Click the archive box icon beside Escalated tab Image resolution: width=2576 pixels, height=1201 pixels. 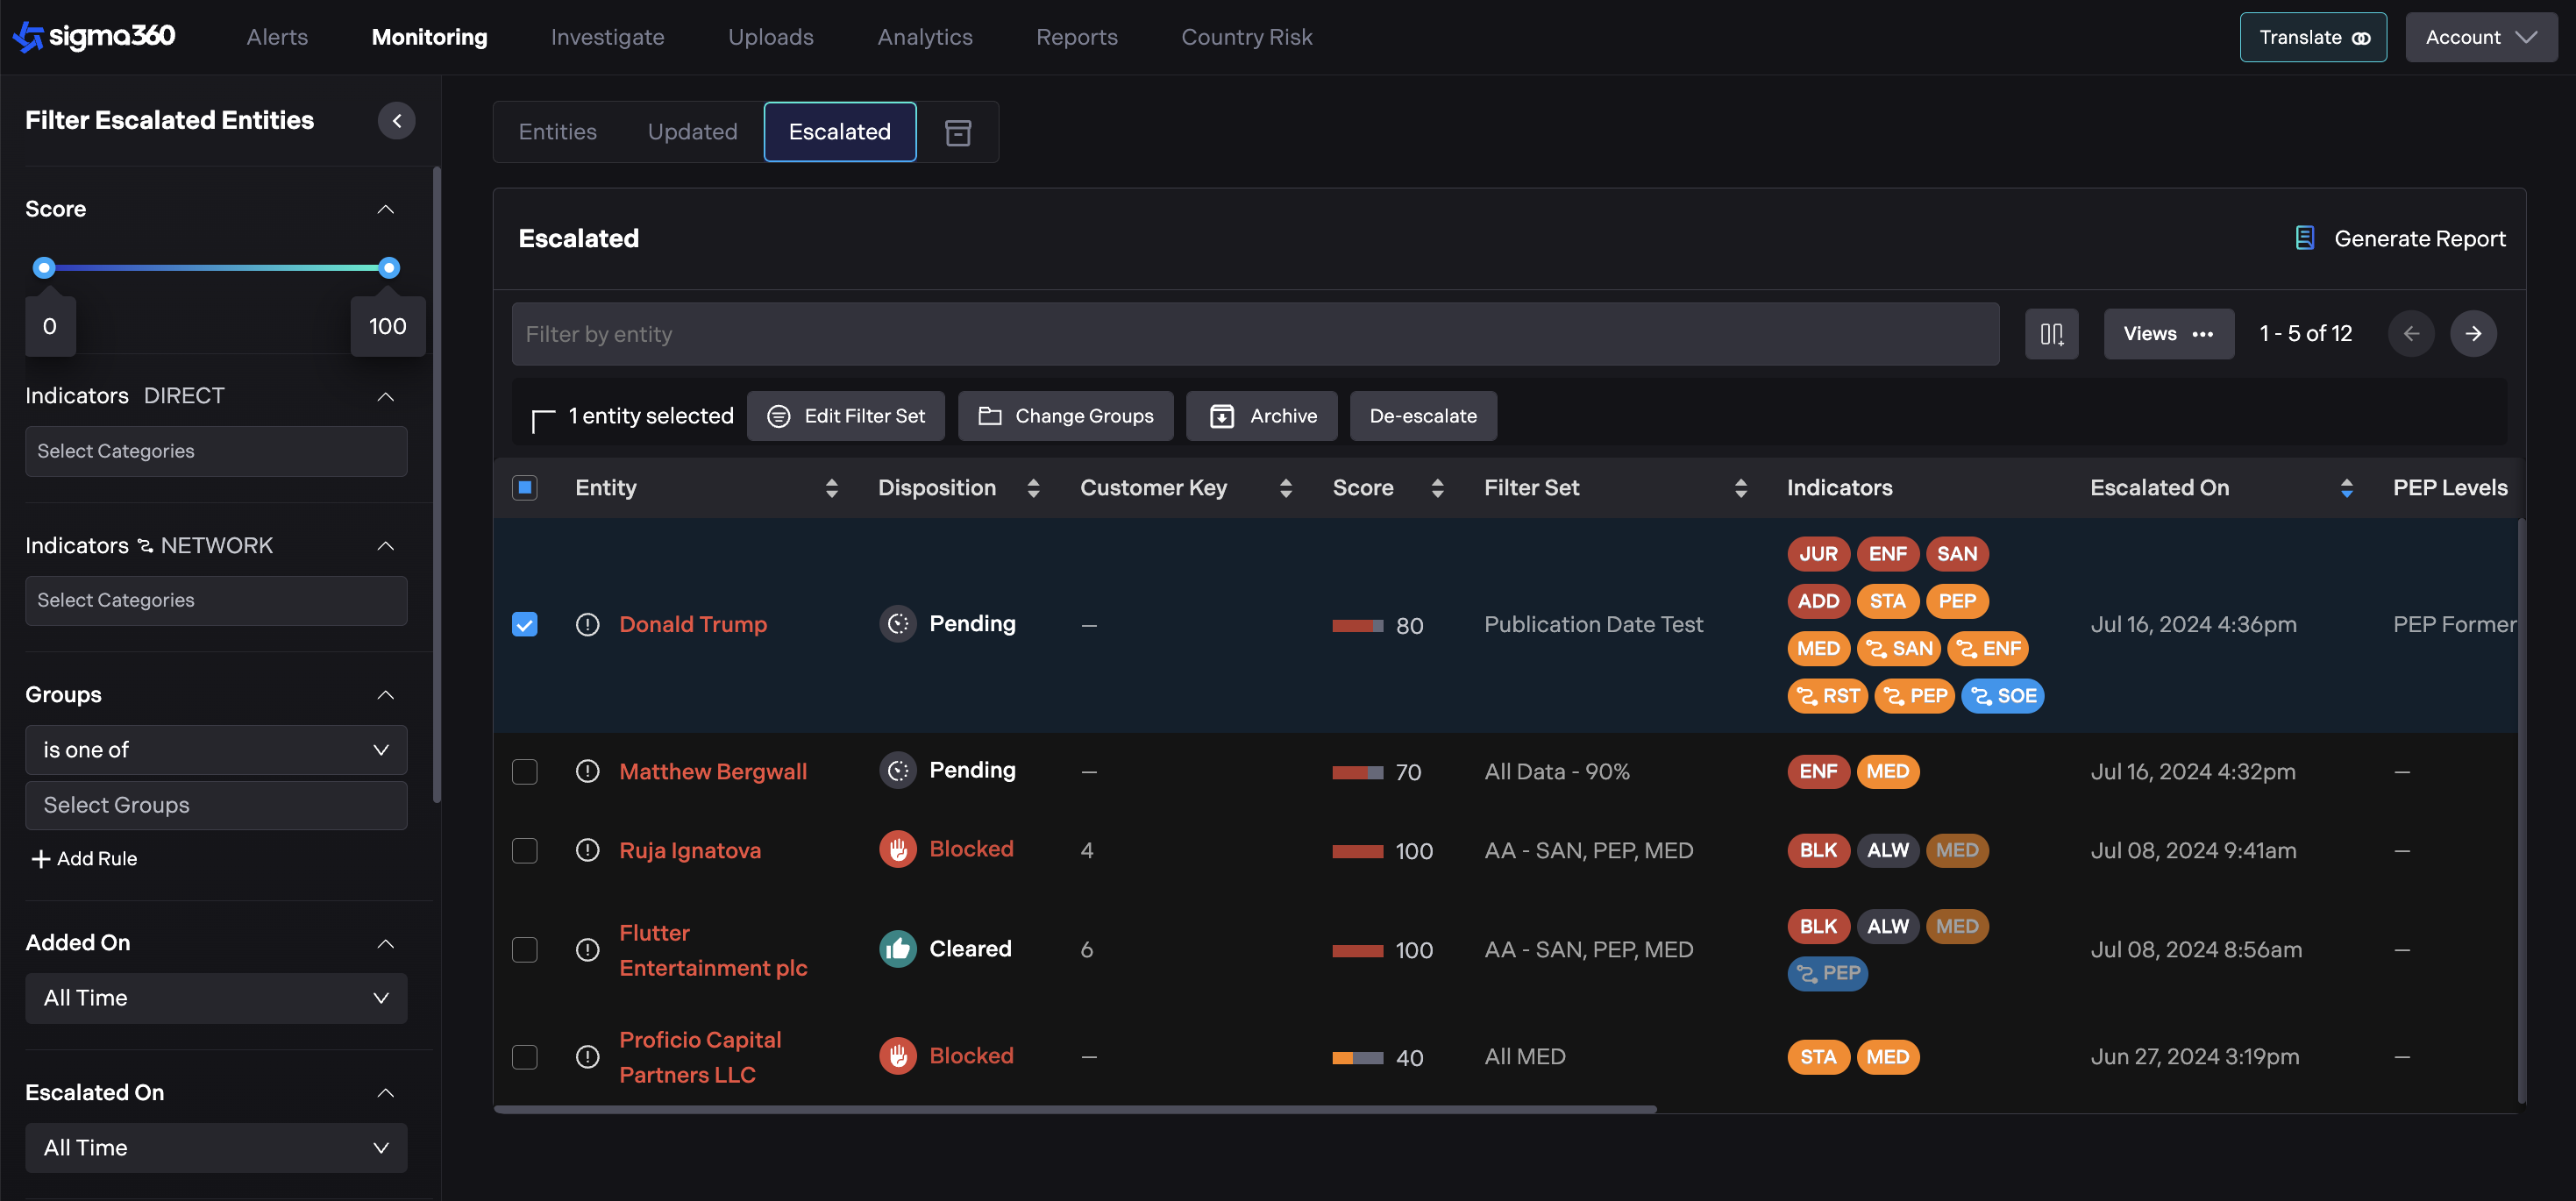click(x=957, y=132)
